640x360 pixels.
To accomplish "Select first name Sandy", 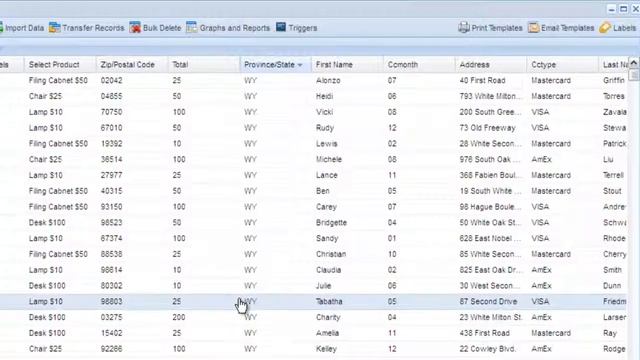I will click(327, 238).
